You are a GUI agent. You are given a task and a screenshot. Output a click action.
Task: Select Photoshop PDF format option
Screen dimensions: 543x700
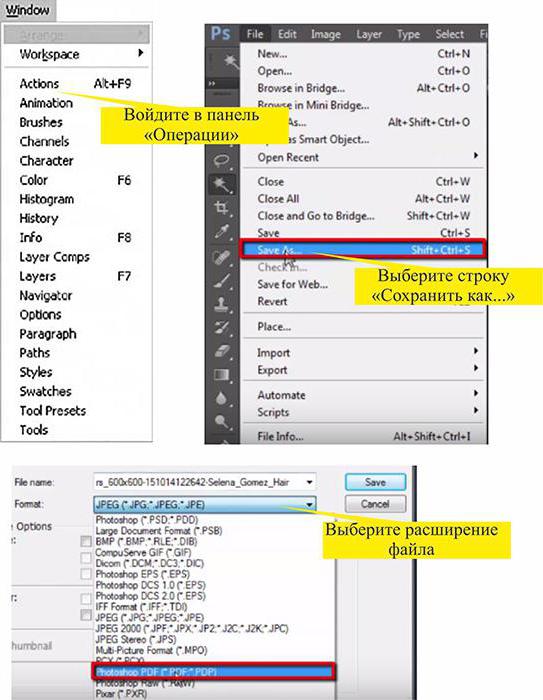[213, 672]
